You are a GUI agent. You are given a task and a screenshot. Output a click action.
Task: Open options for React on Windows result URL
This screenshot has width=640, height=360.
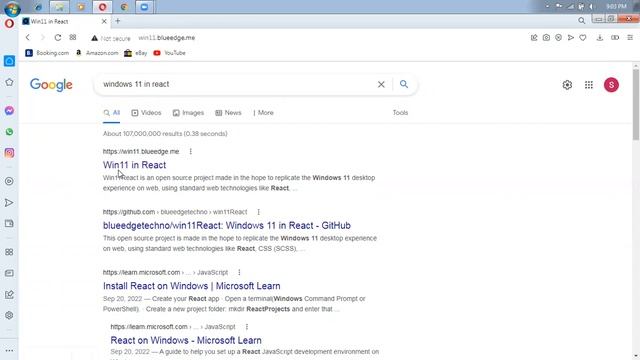[247, 327]
